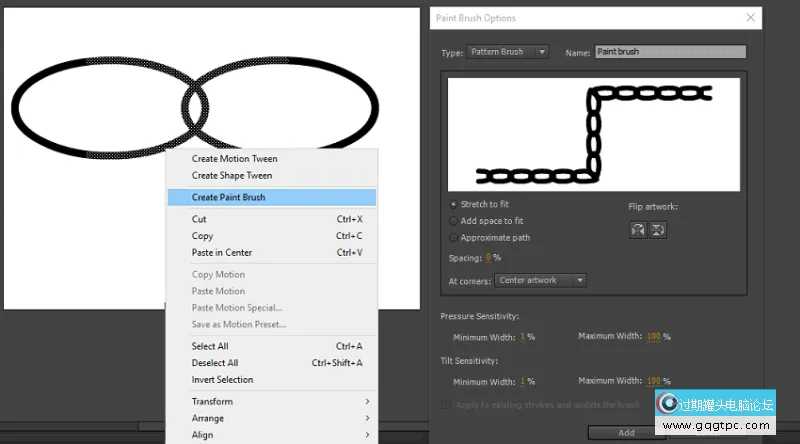Click Pressure Sensitivity Maximum Width value
This screenshot has height=444, width=800.
point(653,337)
